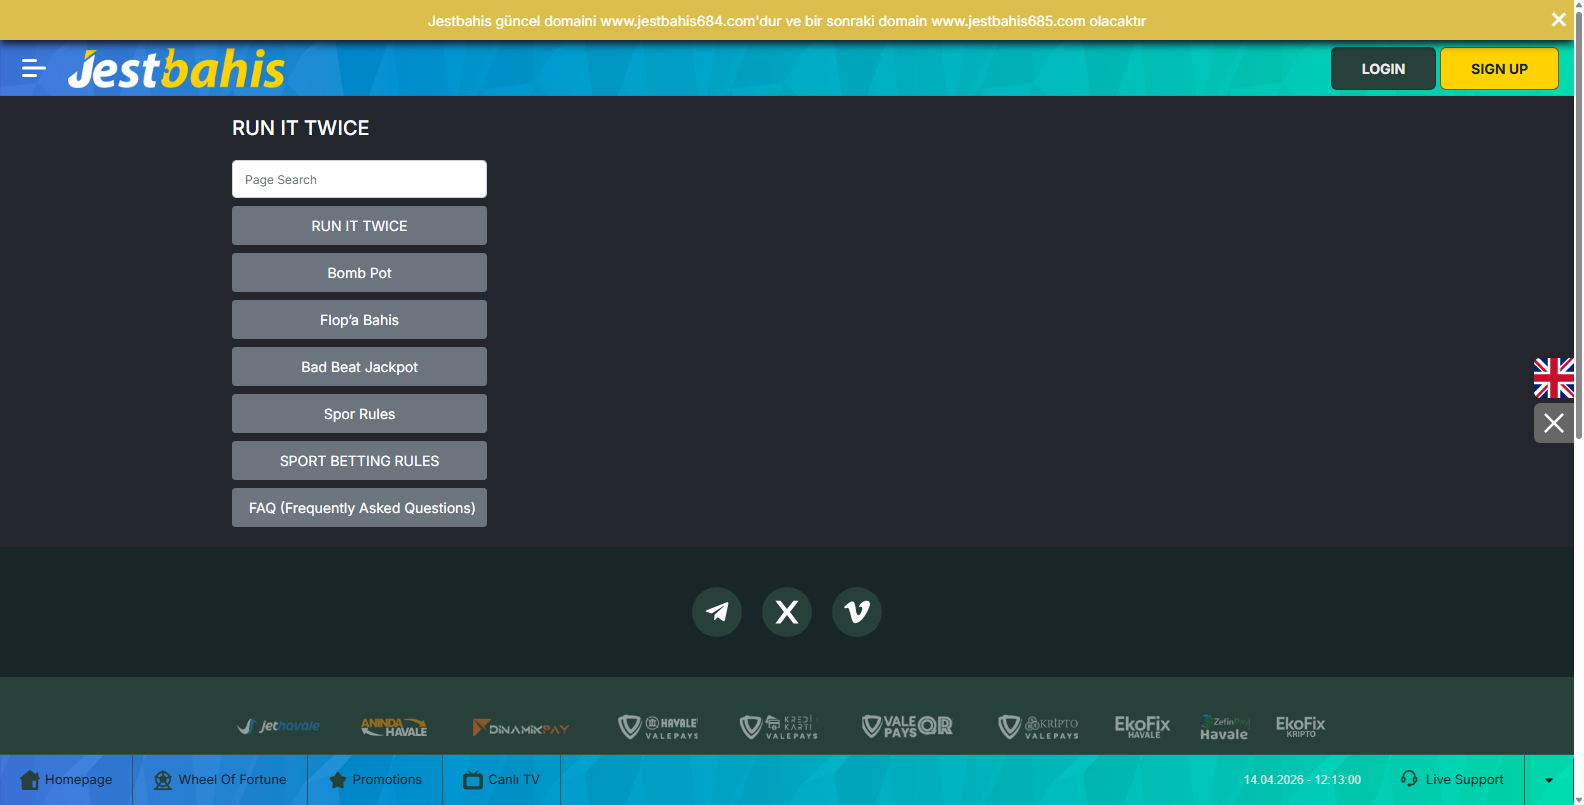Image resolution: width=1584 pixels, height=805 pixels.
Task: Click the EkoFix Kripto logo
Action: coord(1301,727)
